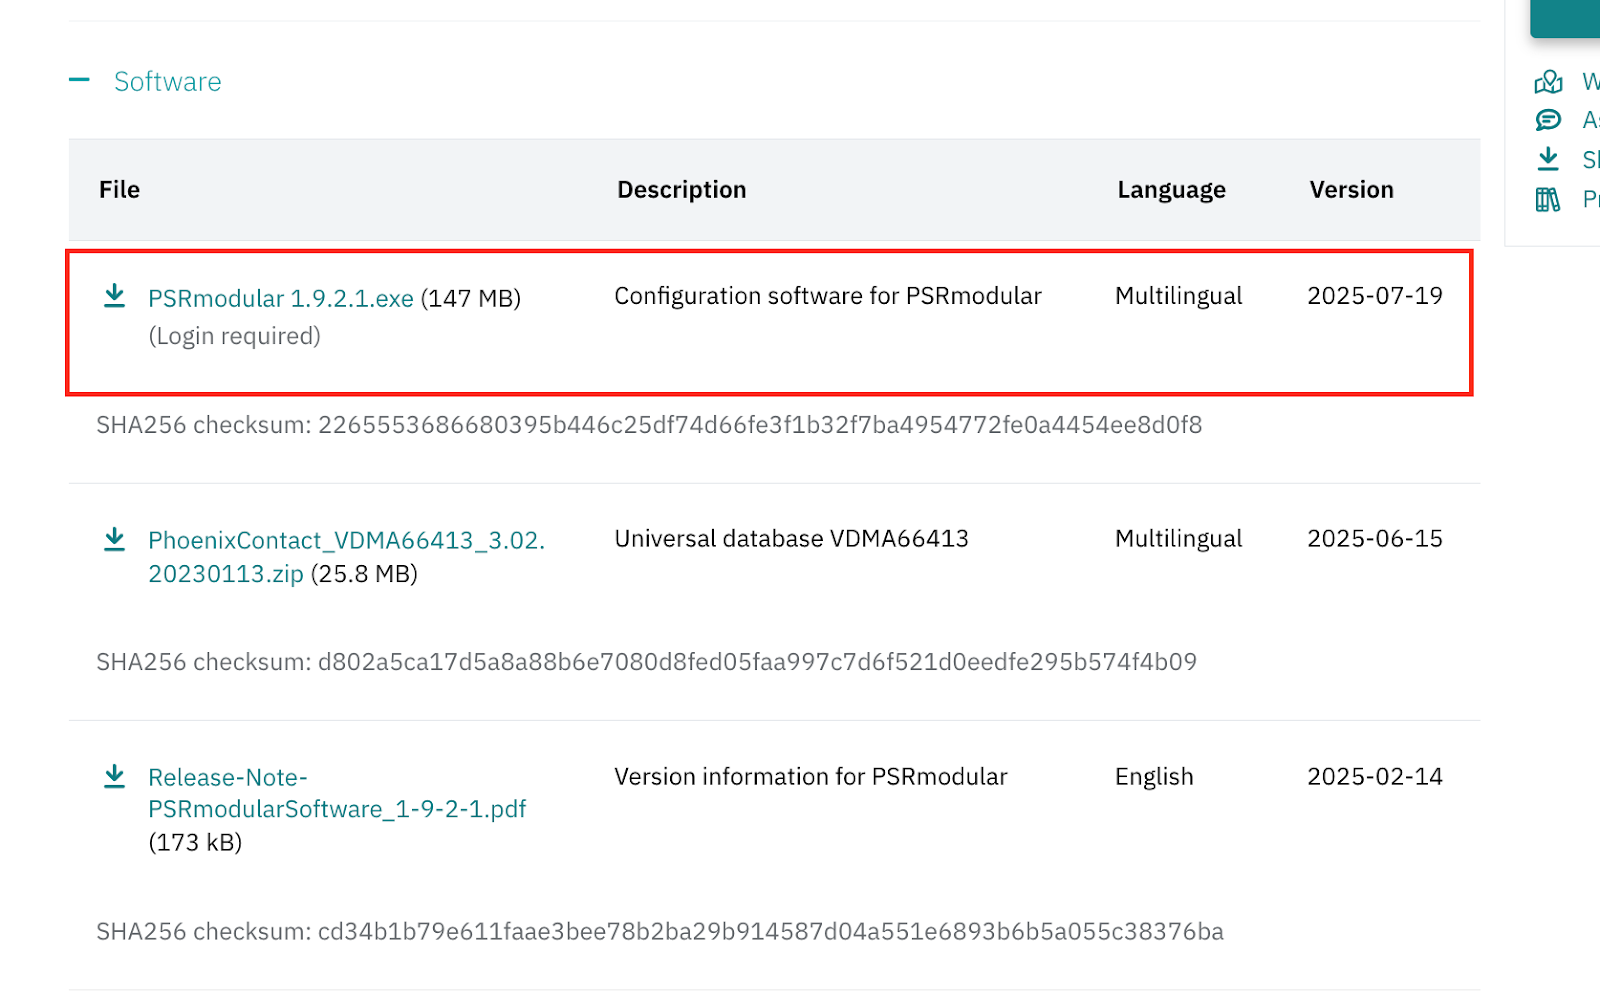Open Release-Note-PSRmodularSoftware_1-9-2-1.pdf link

click(337, 793)
